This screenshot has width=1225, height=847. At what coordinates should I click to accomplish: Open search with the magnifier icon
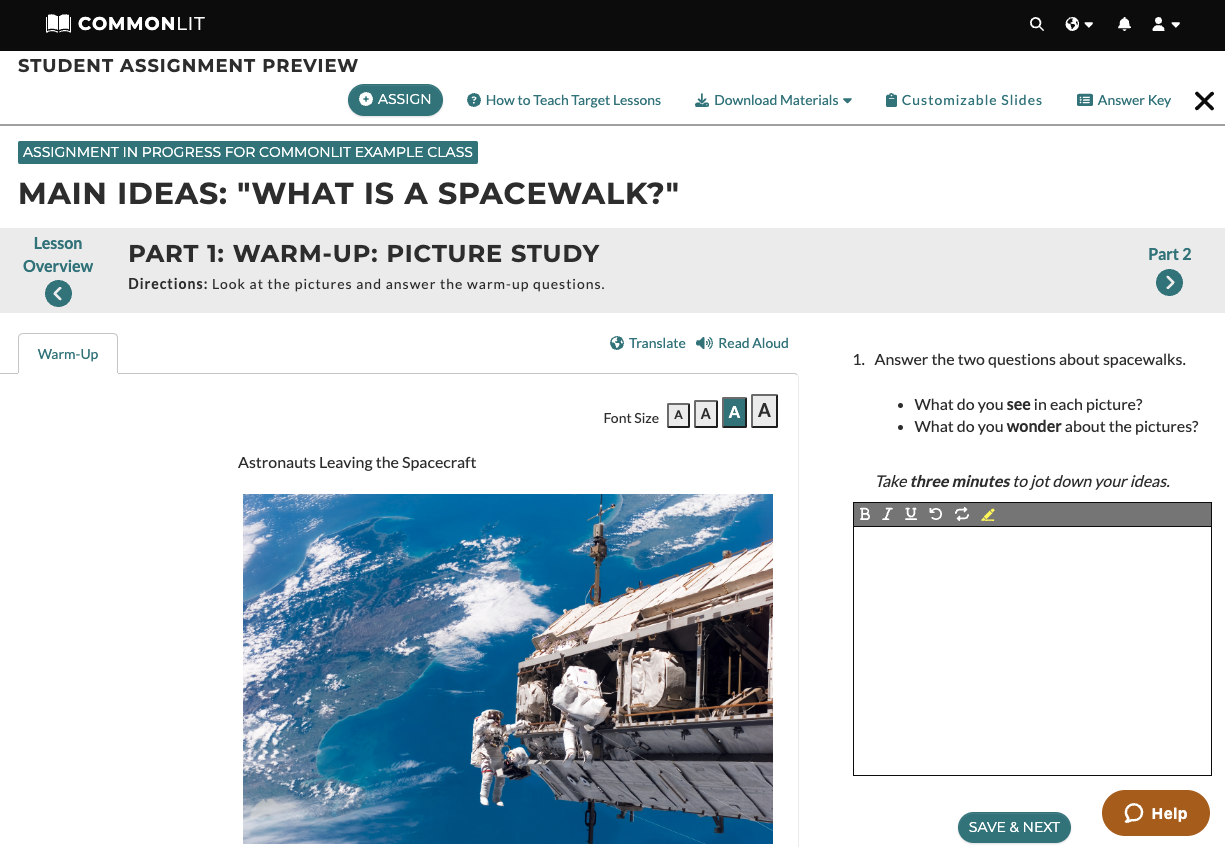(1037, 24)
